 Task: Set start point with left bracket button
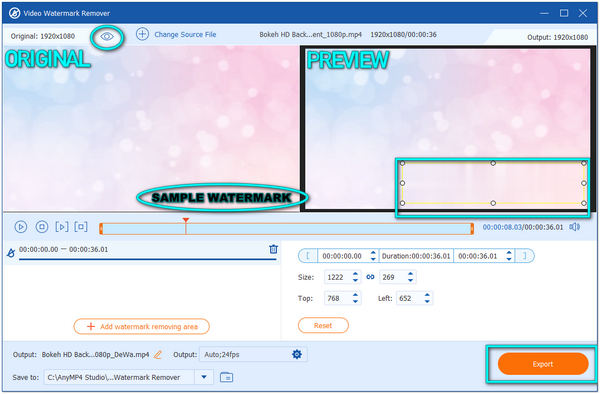pyautogui.click(x=308, y=256)
